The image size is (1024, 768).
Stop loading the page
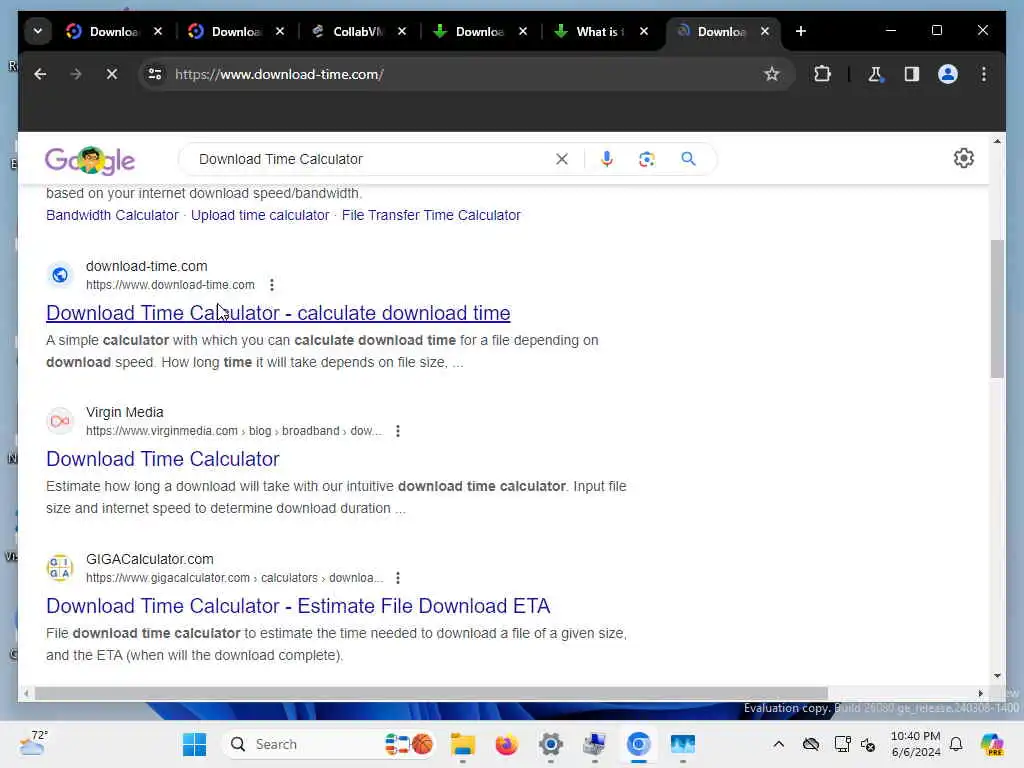(x=112, y=74)
